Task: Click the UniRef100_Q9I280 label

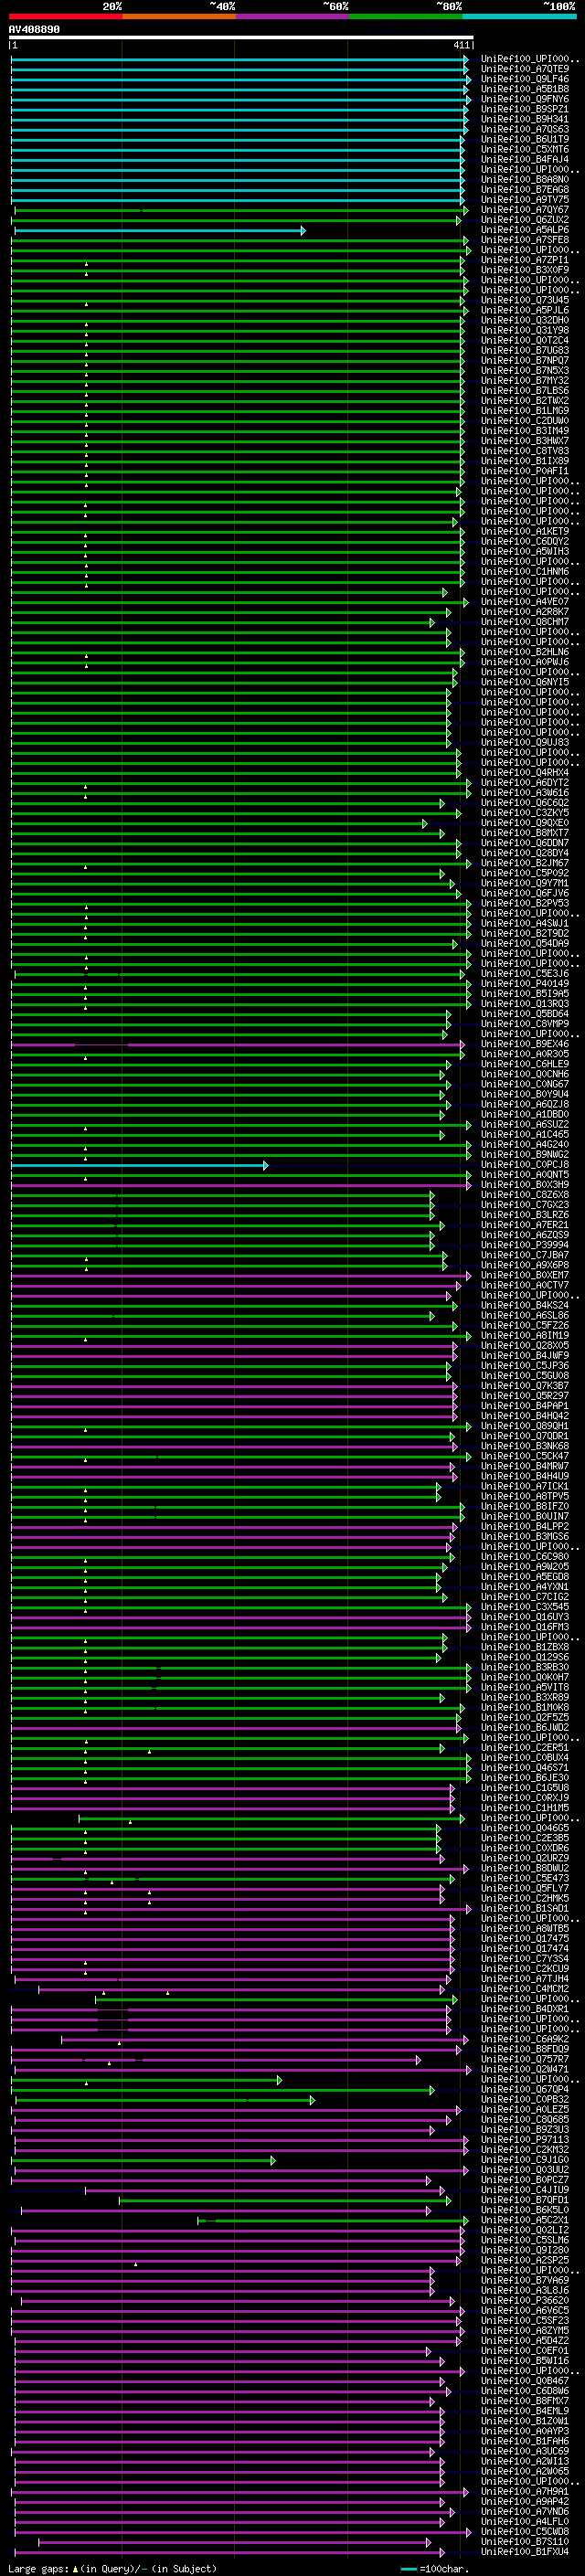Action: pos(525,2250)
